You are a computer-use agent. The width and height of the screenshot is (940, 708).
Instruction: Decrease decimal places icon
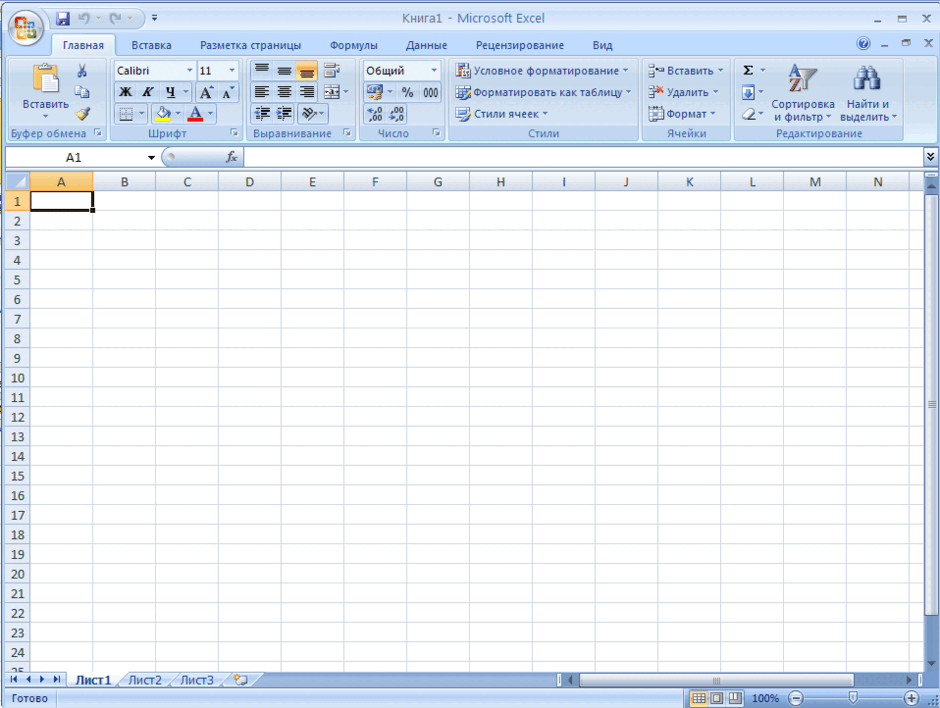pos(396,114)
